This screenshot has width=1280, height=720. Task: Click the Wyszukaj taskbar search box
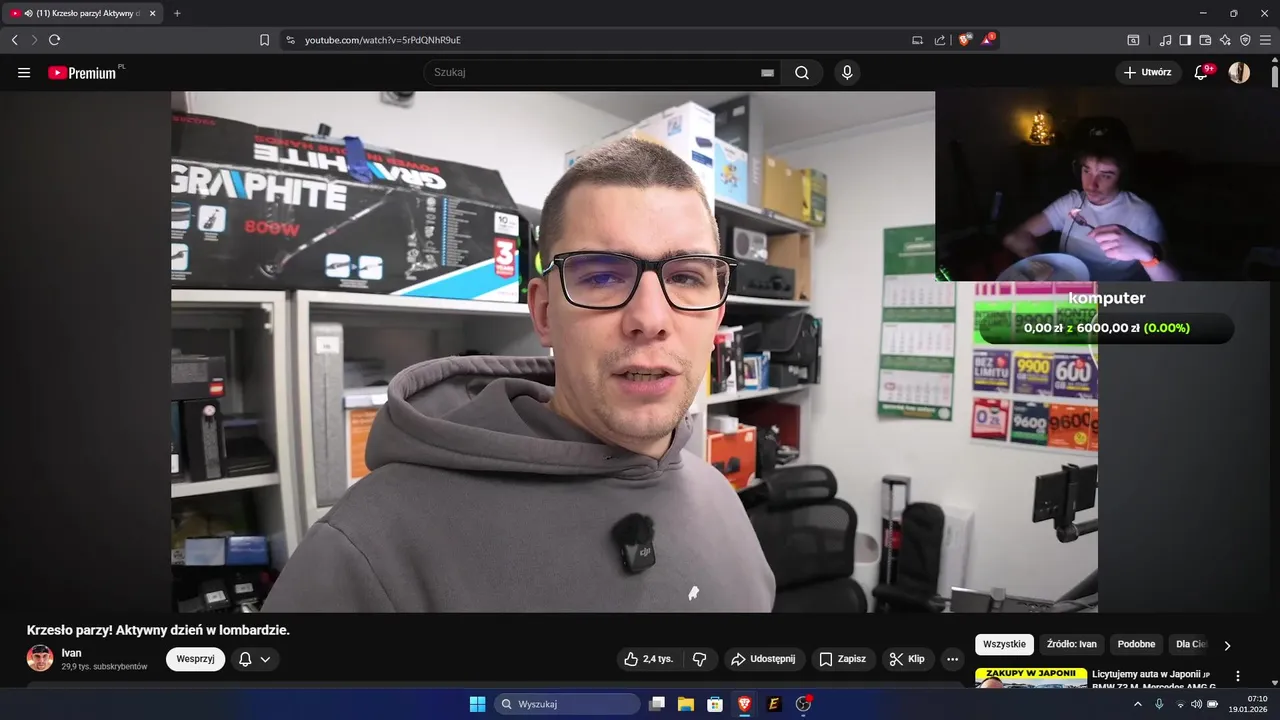pyautogui.click(x=568, y=704)
